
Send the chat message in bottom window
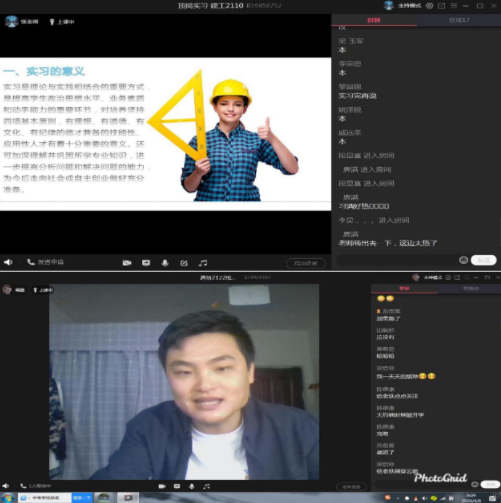pyautogui.click(x=490, y=484)
